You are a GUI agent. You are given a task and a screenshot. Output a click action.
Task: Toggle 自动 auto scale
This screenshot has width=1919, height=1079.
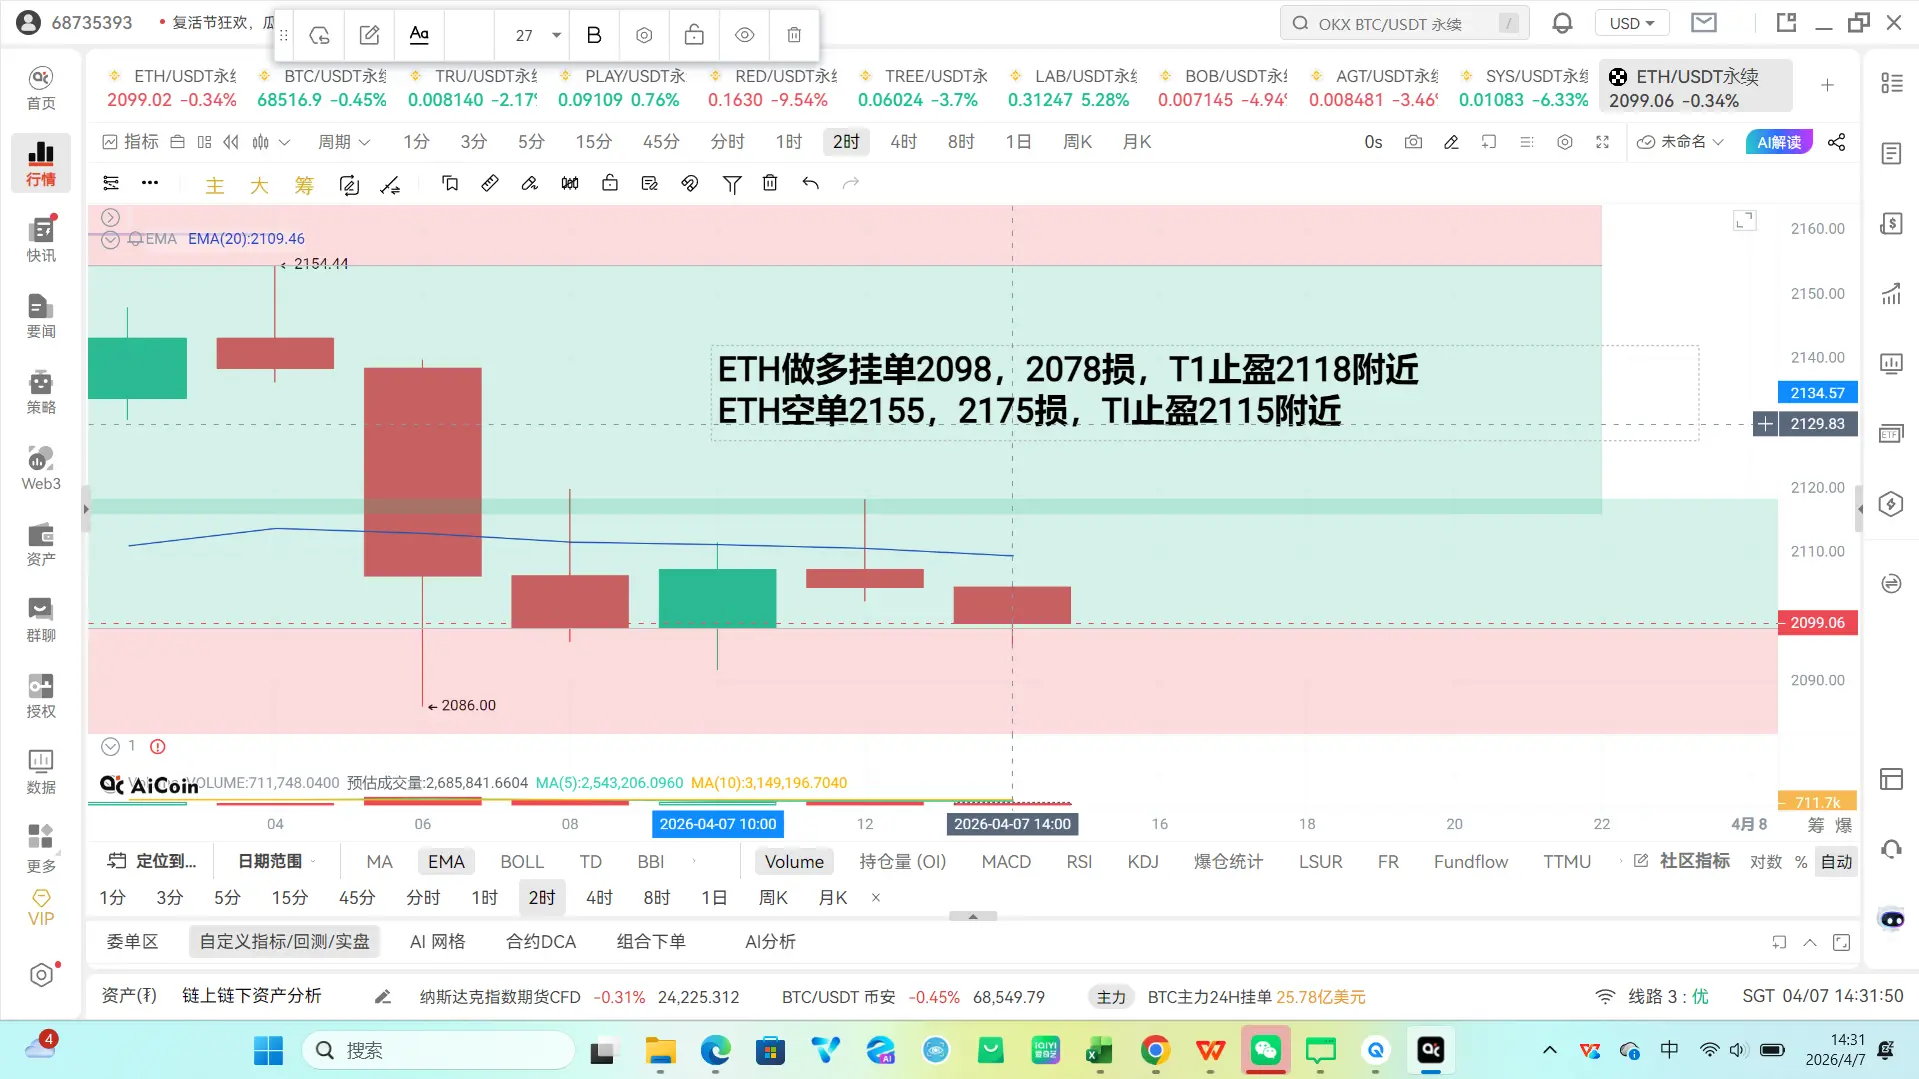[x=1837, y=862]
